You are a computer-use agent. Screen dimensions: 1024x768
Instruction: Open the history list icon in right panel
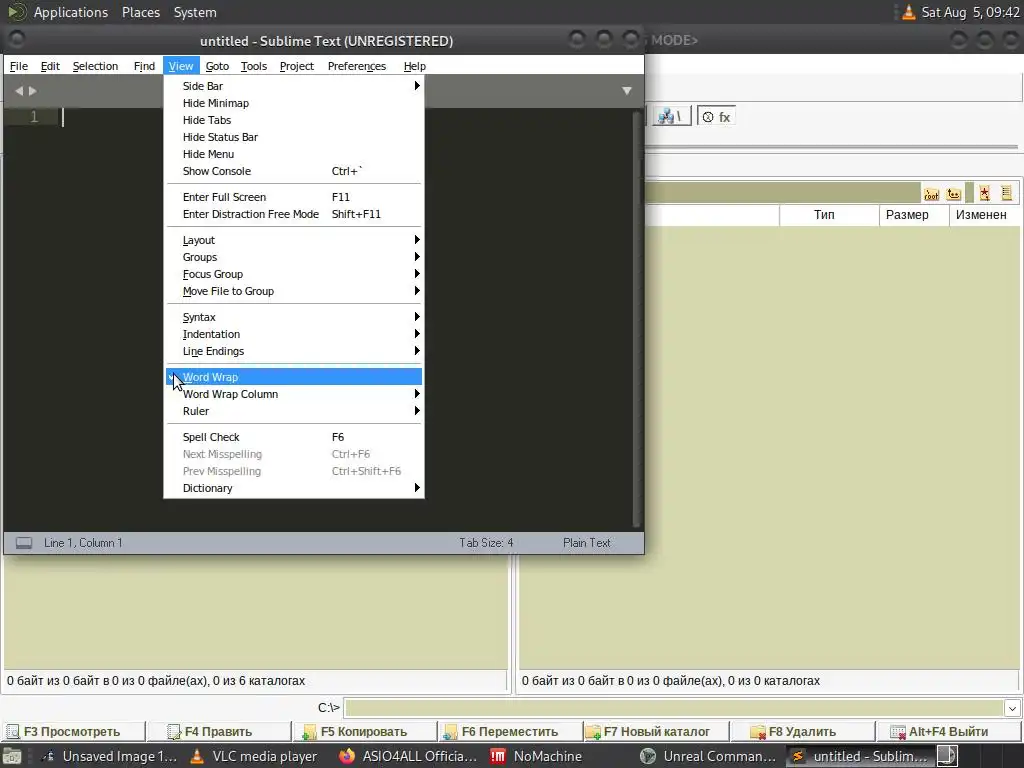pos(1006,193)
